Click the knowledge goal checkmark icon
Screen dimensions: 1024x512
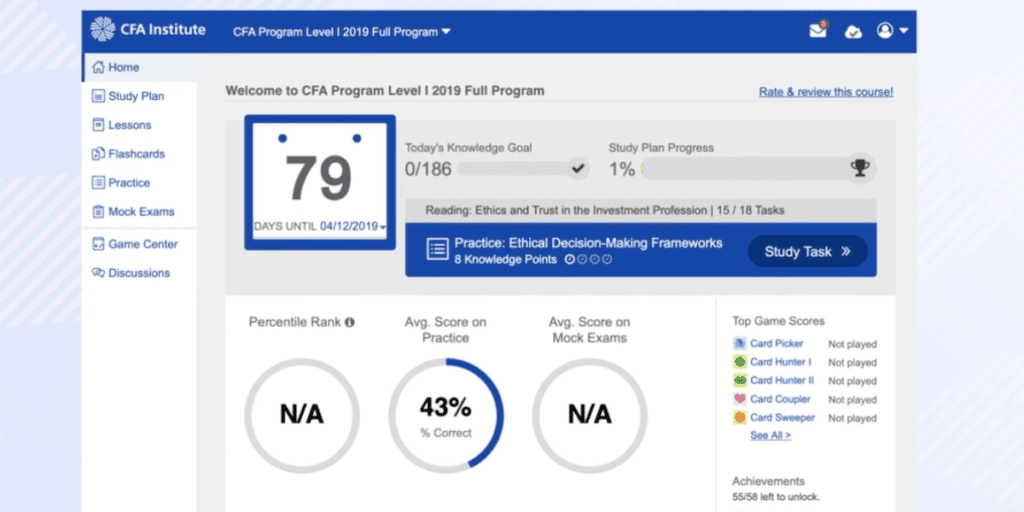pyautogui.click(x=578, y=169)
